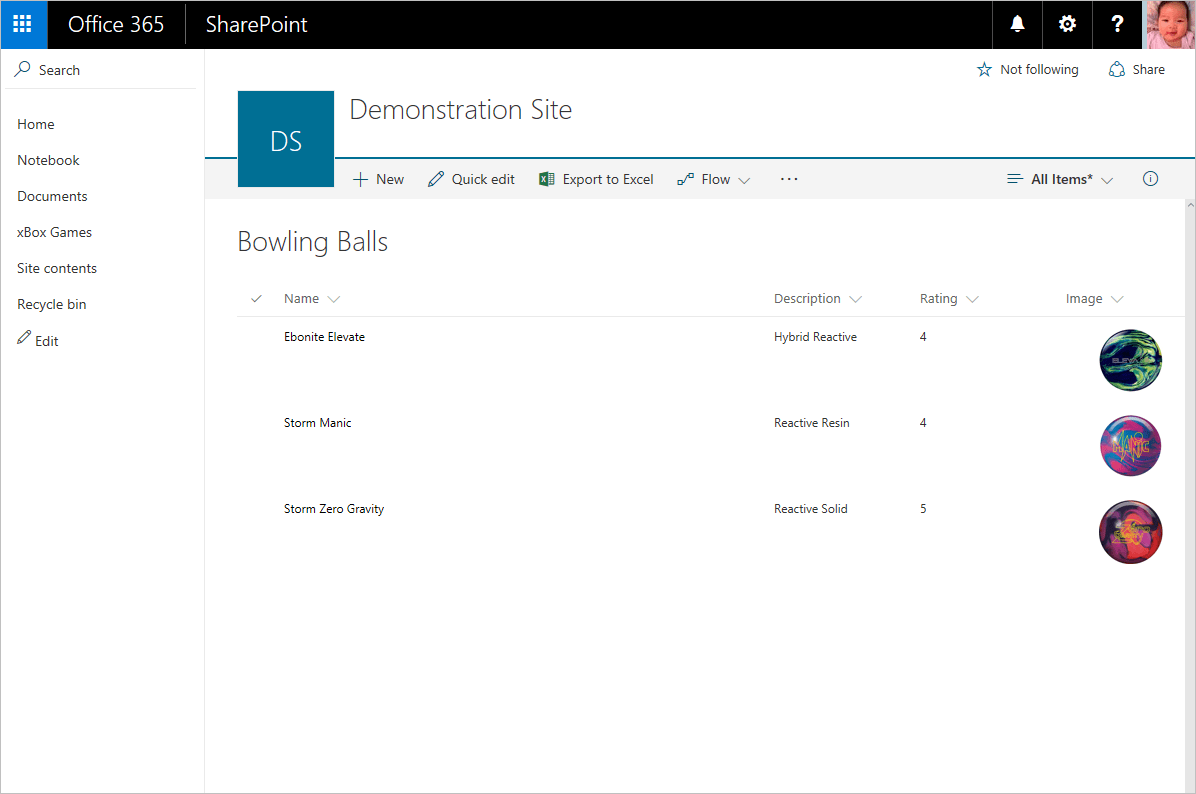Click Export to Excel
Image resolution: width=1196 pixels, height=794 pixels.
(596, 178)
